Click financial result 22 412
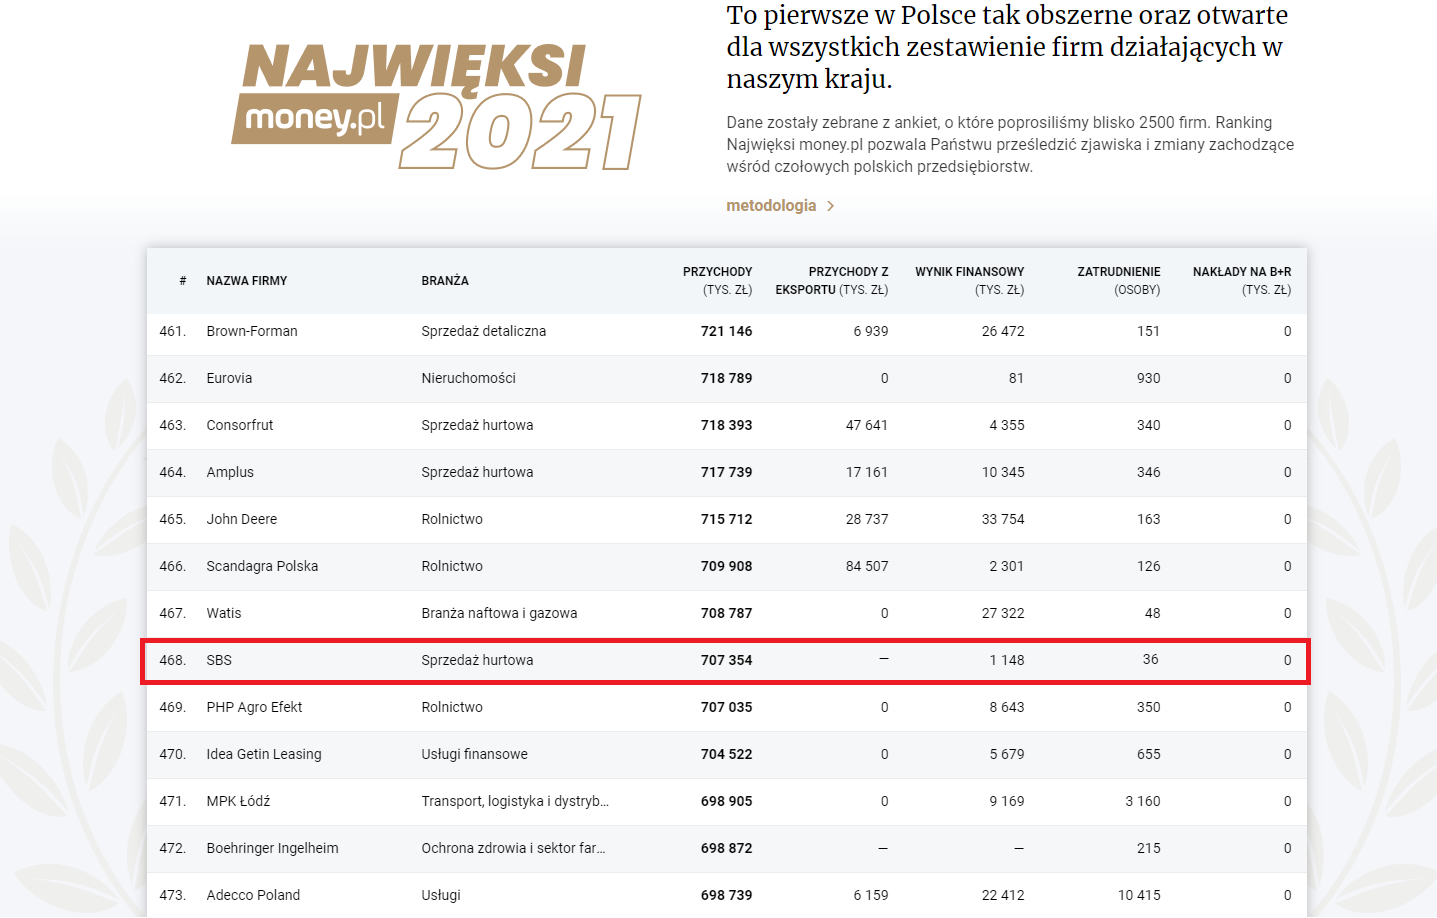Image resolution: width=1437 pixels, height=918 pixels. 1003,895
